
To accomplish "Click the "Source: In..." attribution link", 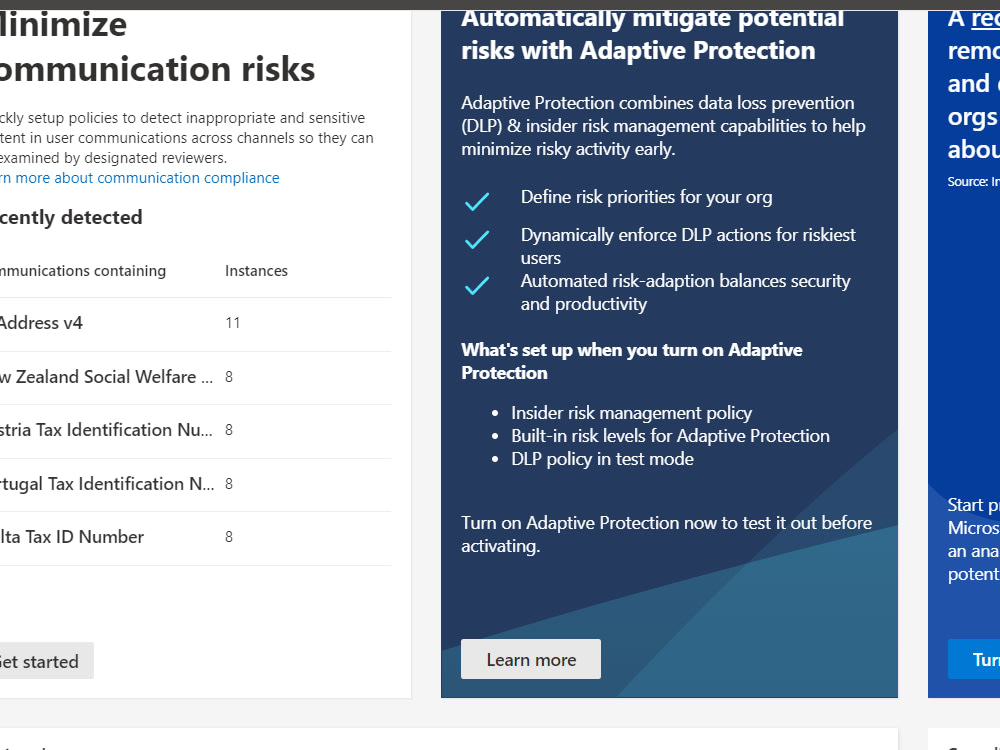I will click(968, 181).
